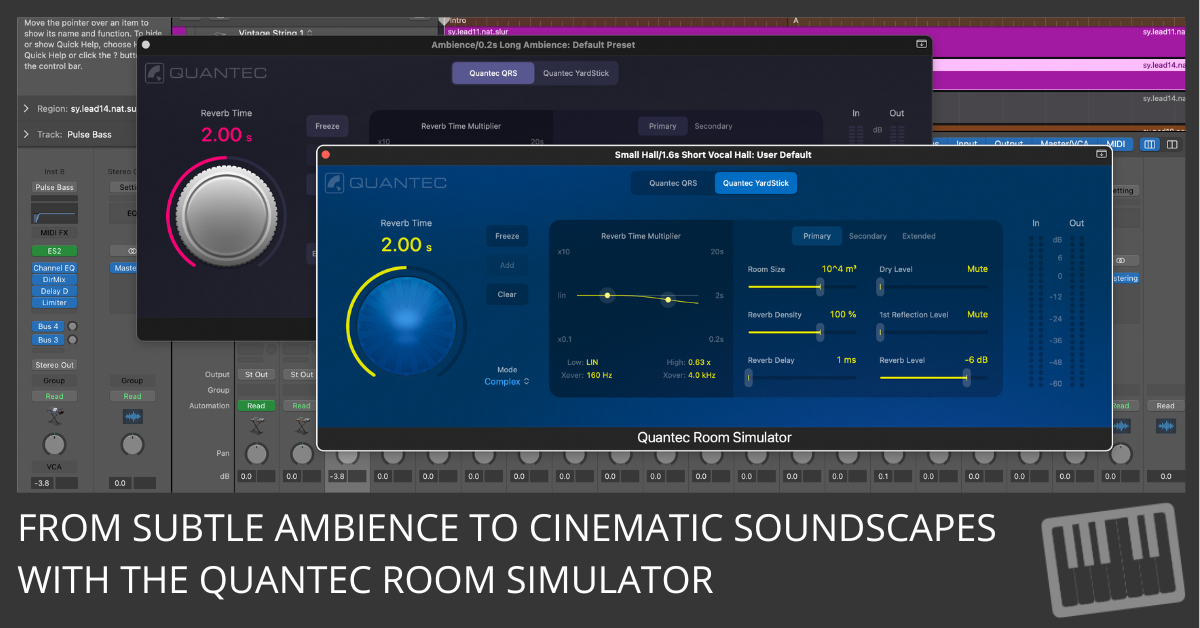Viewport: 1200px width, 628px height.
Task: Expand the Region inspector disclosure triangle
Action: [x=25, y=108]
